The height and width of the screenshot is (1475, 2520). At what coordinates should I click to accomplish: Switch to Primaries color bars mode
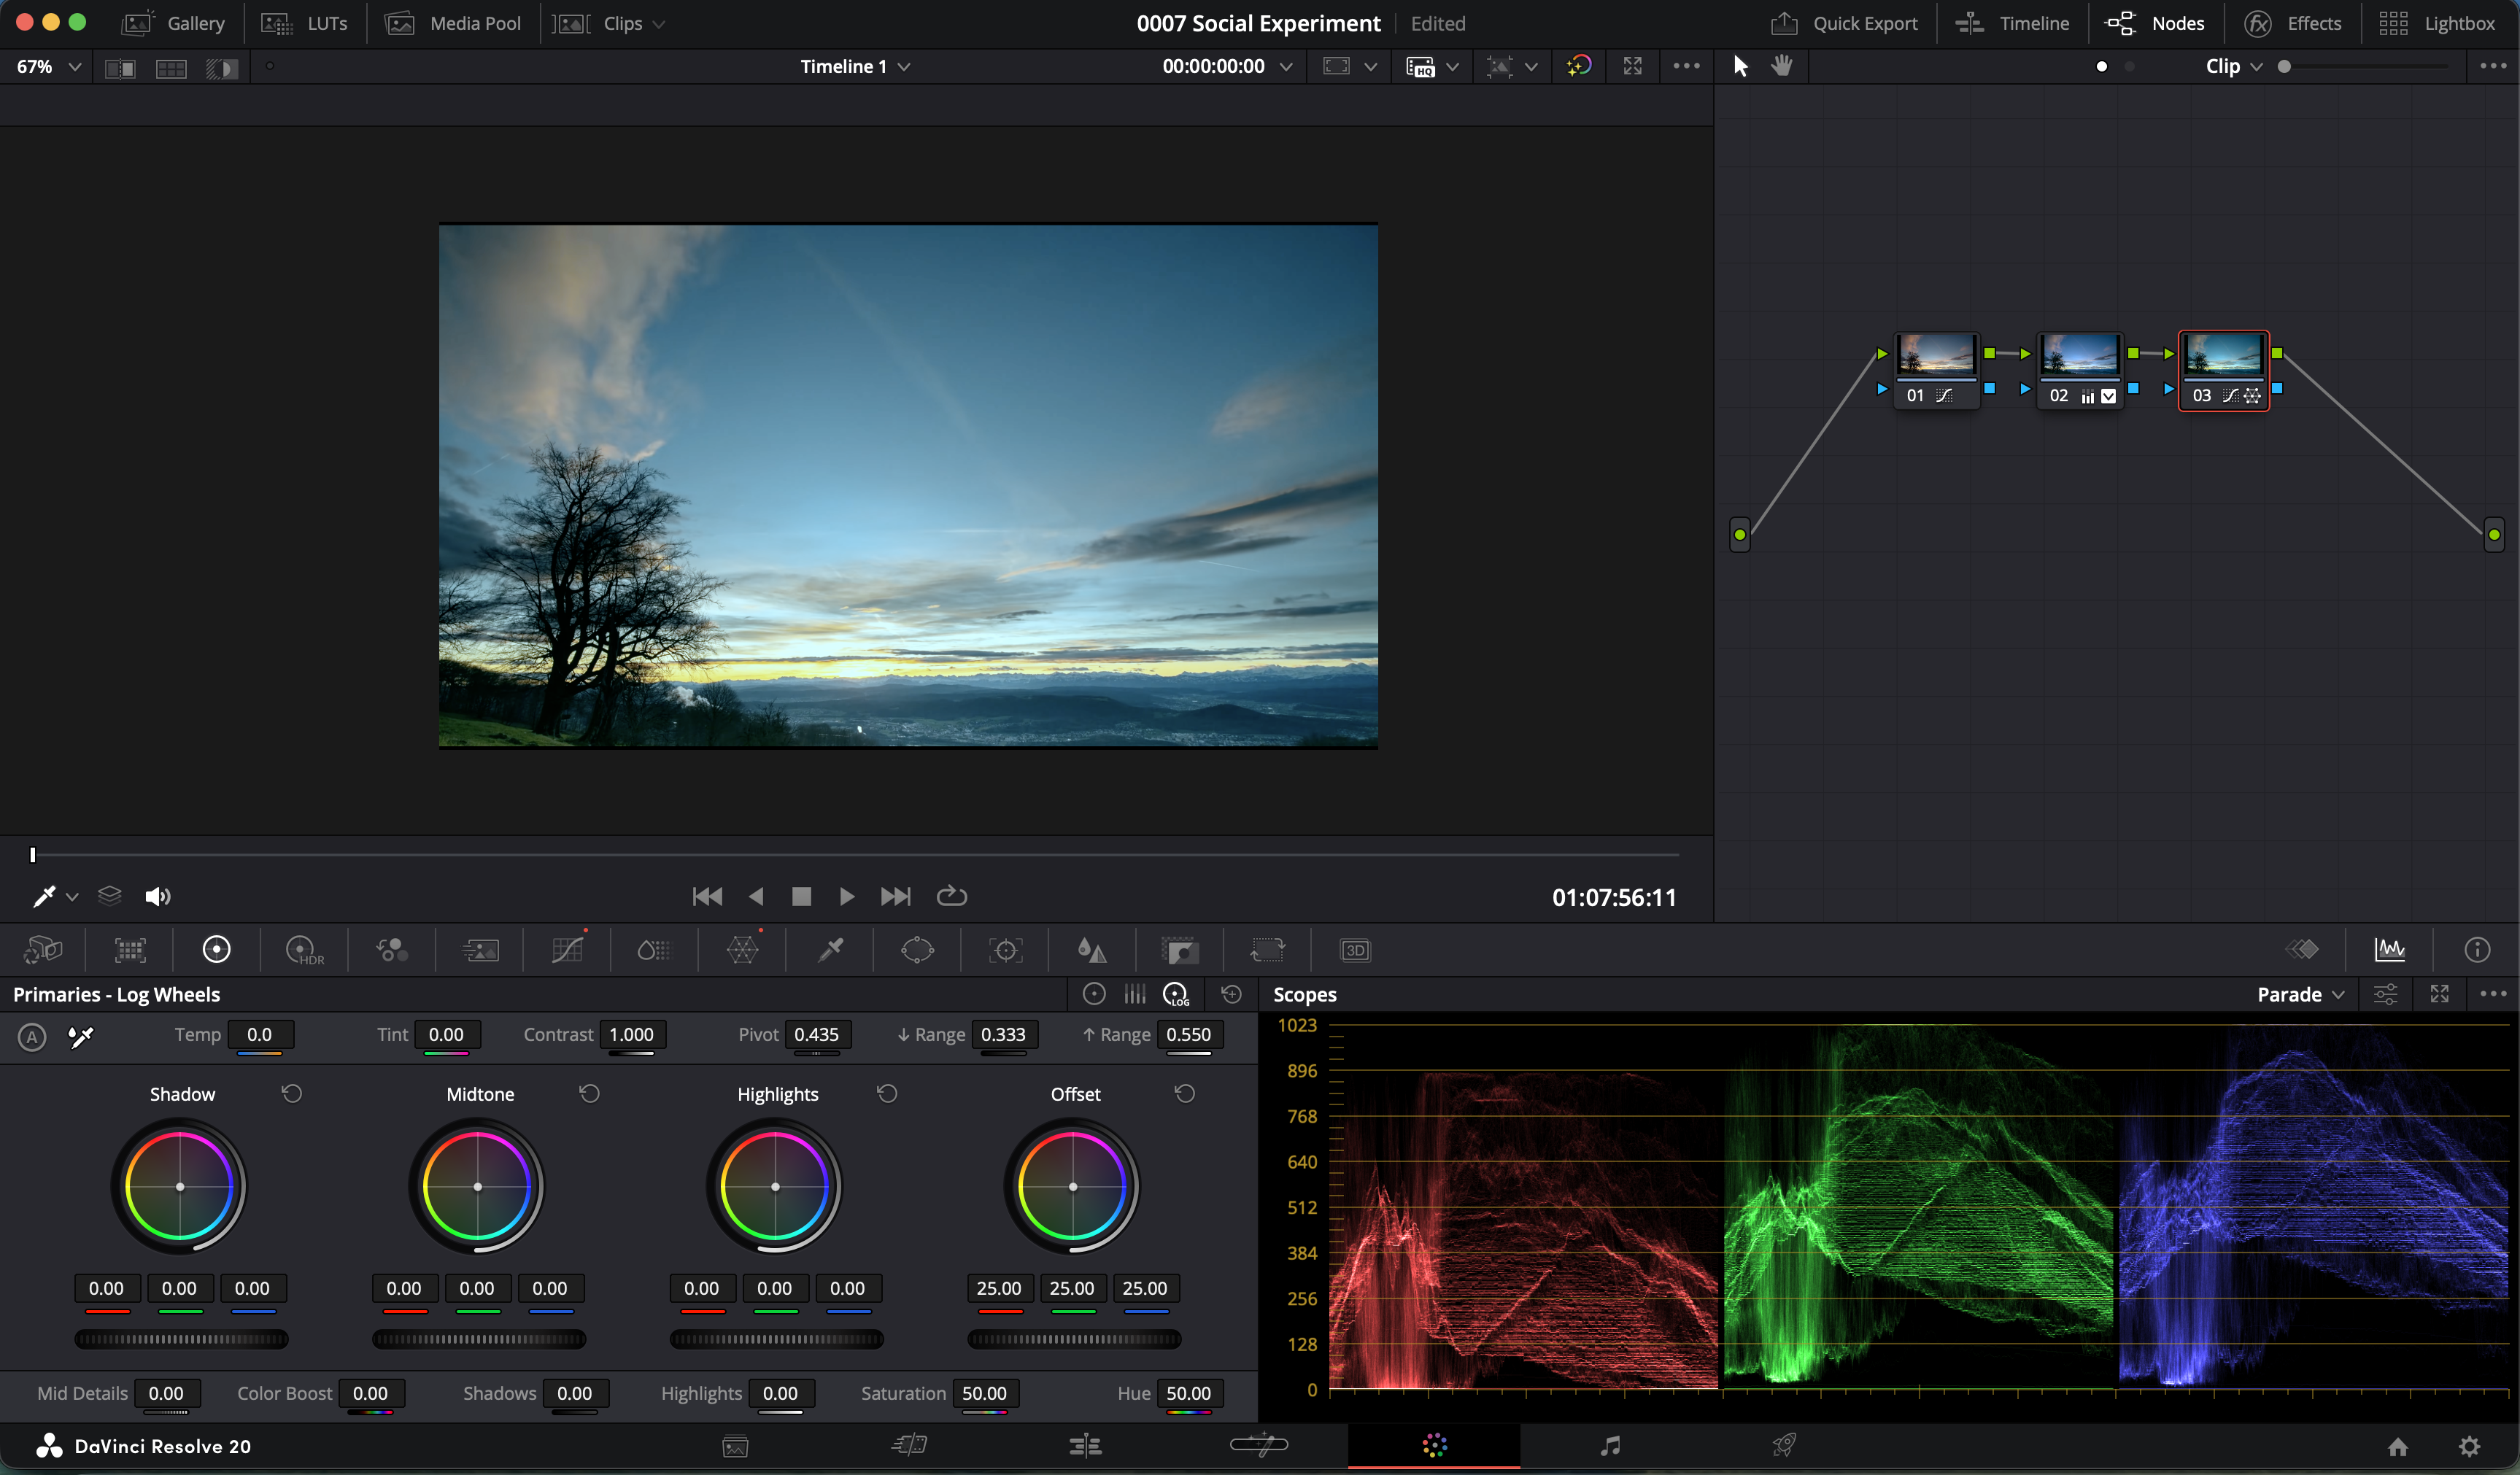(1135, 994)
